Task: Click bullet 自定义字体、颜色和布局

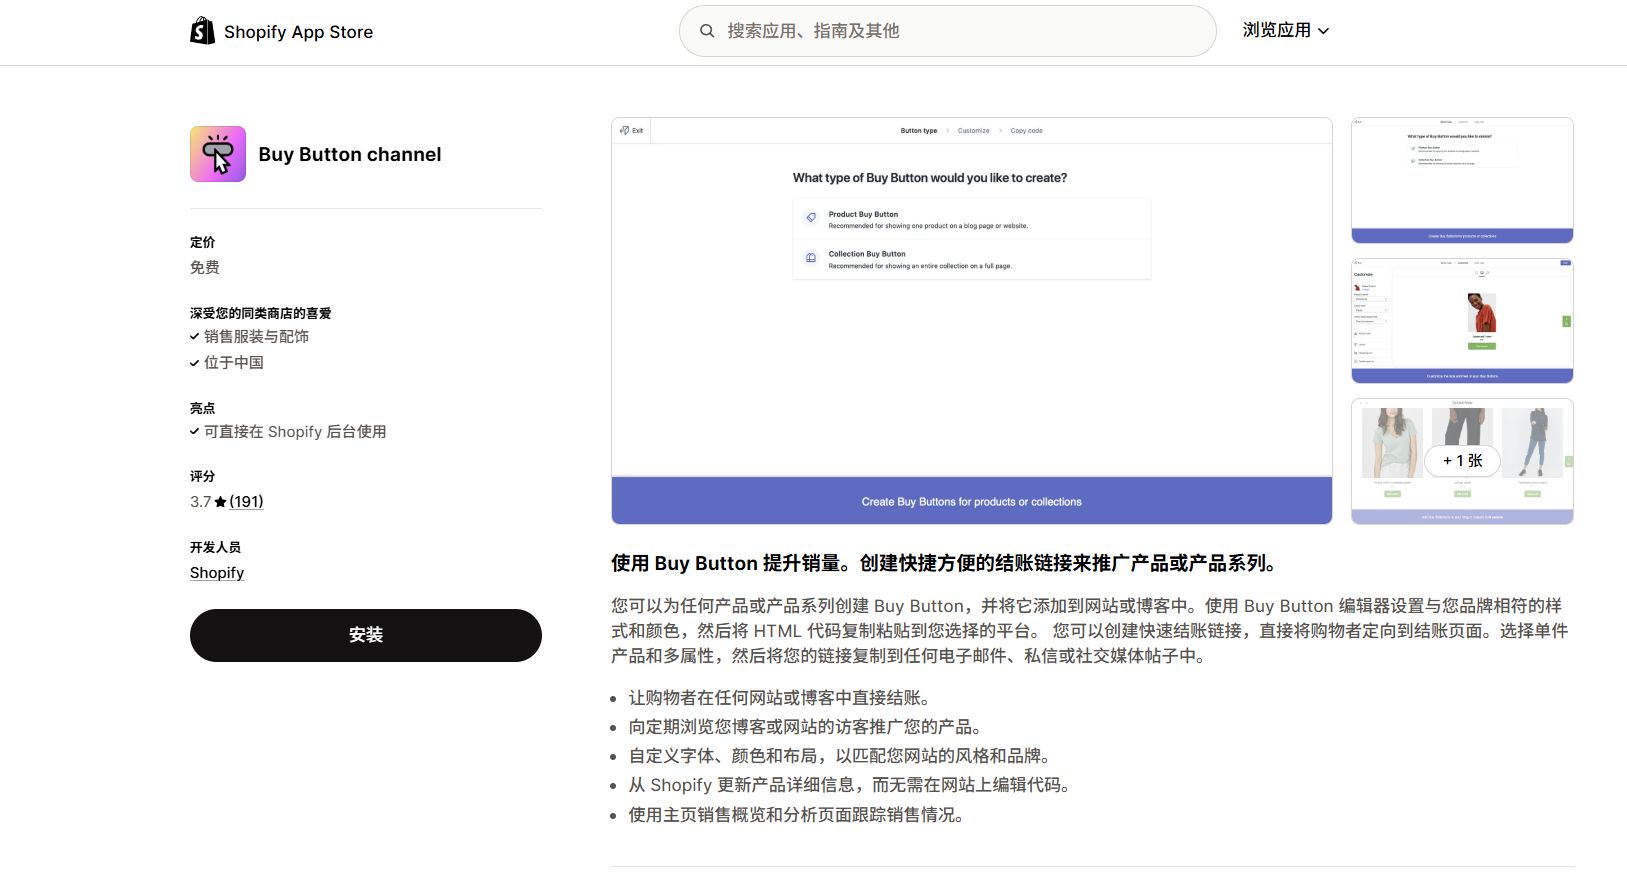Action: point(842,756)
